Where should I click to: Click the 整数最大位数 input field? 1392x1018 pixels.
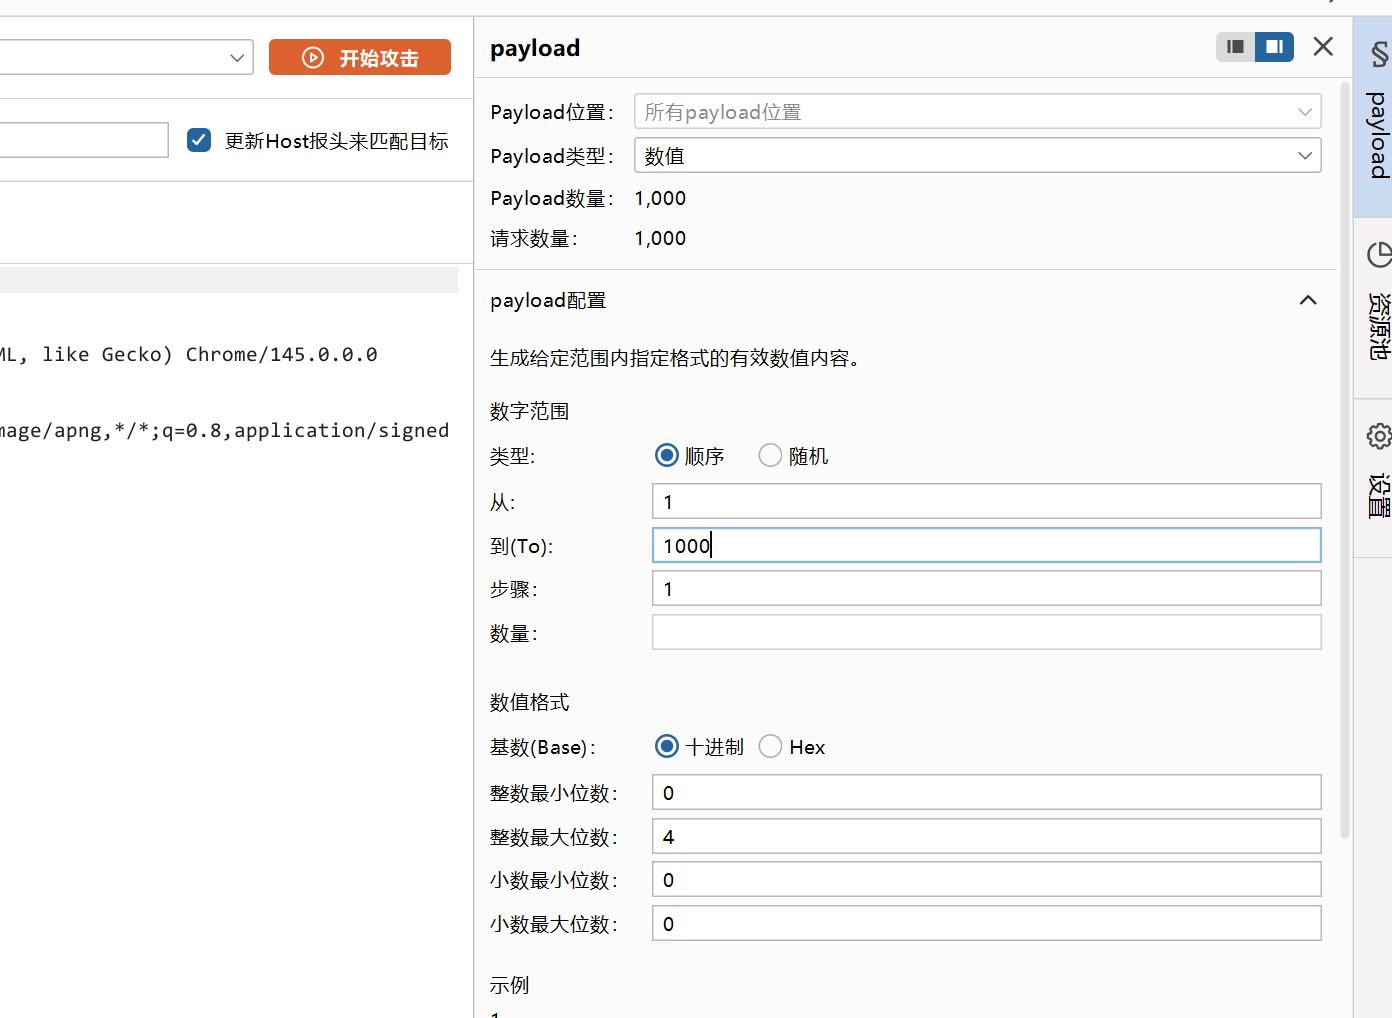coord(986,837)
